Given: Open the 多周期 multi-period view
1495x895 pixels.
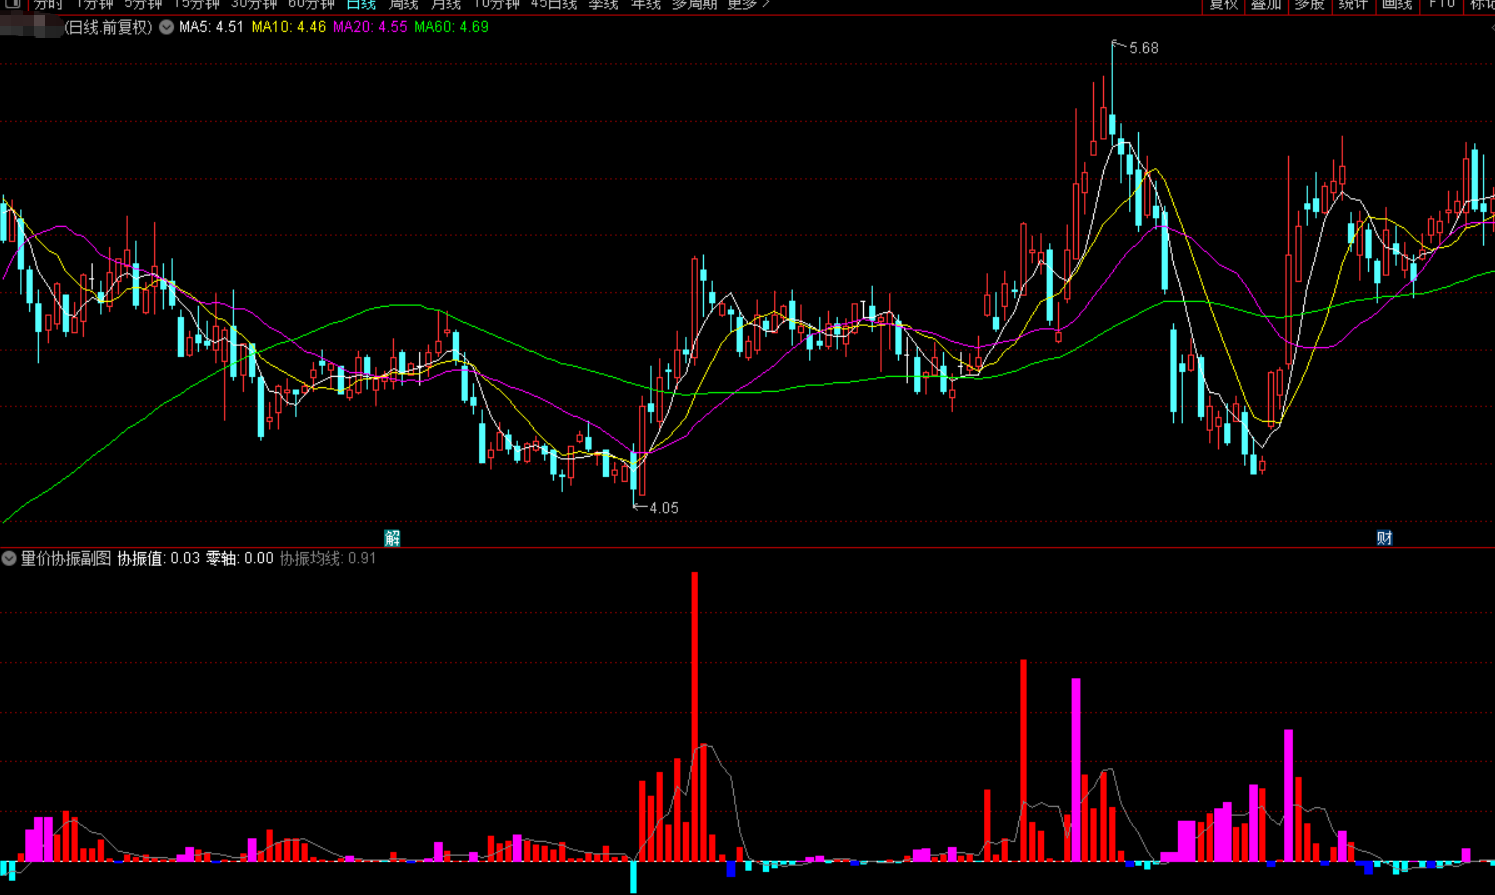Looking at the screenshot, I should point(694,5).
